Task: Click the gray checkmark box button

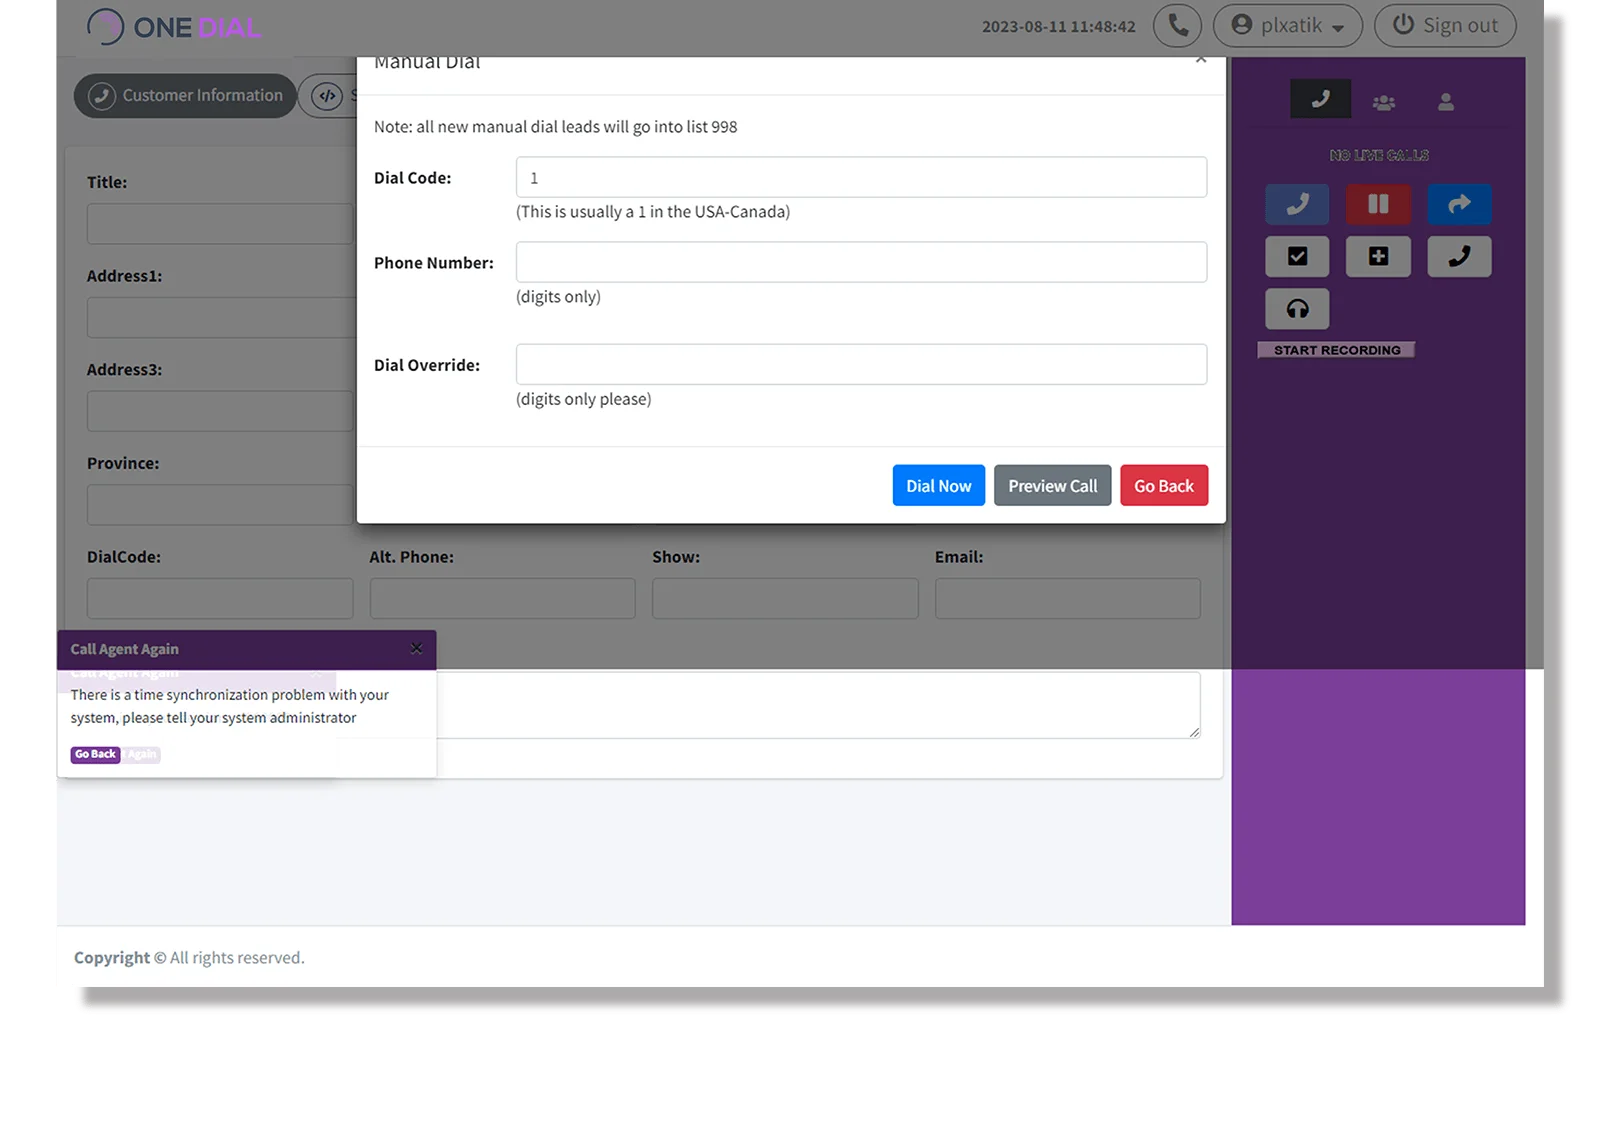Action: pyautogui.click(x=1297, y=257)
